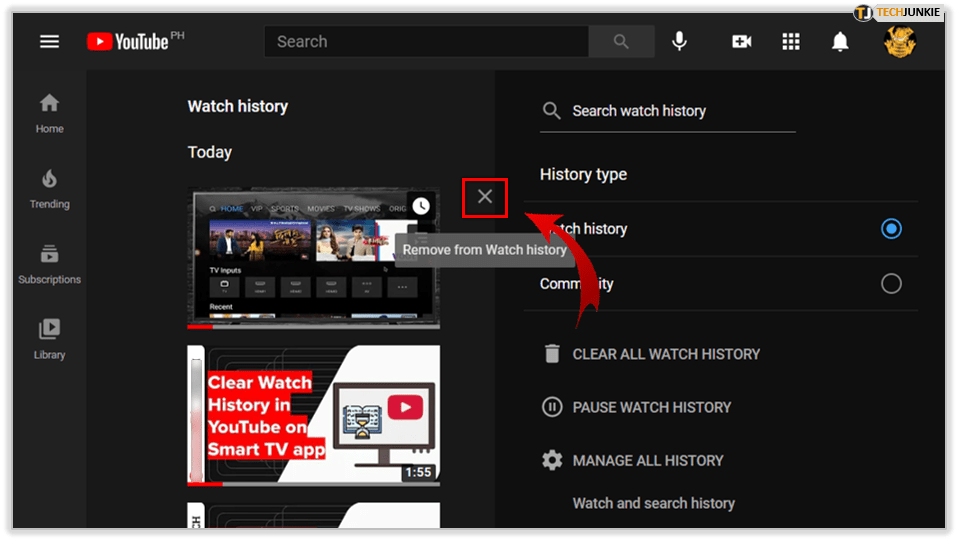This screenshot has height=541, width=958.
Task: Select the Community radio button
Action: [x=890, y=284]
